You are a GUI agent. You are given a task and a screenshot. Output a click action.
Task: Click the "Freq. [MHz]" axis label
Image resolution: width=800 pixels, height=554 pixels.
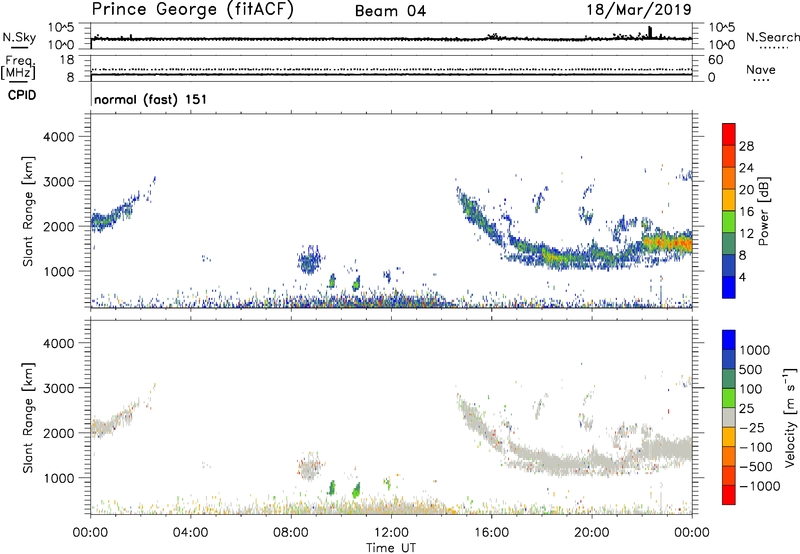coord(19,67)
